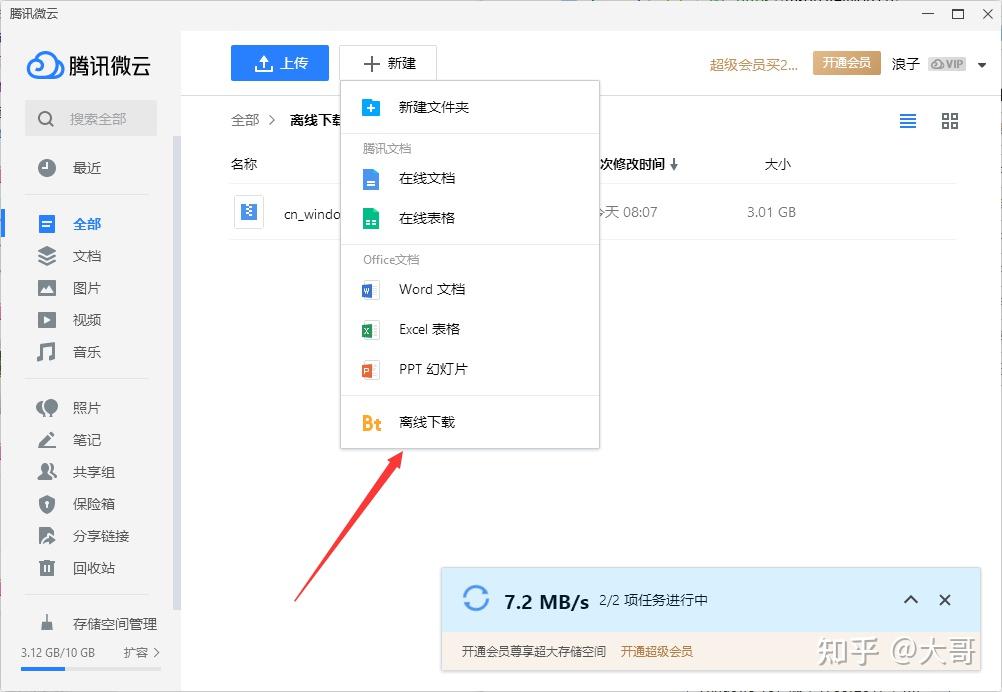Screen dimensions: 1002x692
Task: Close the transfer task panel
Action: click(944, 599)
